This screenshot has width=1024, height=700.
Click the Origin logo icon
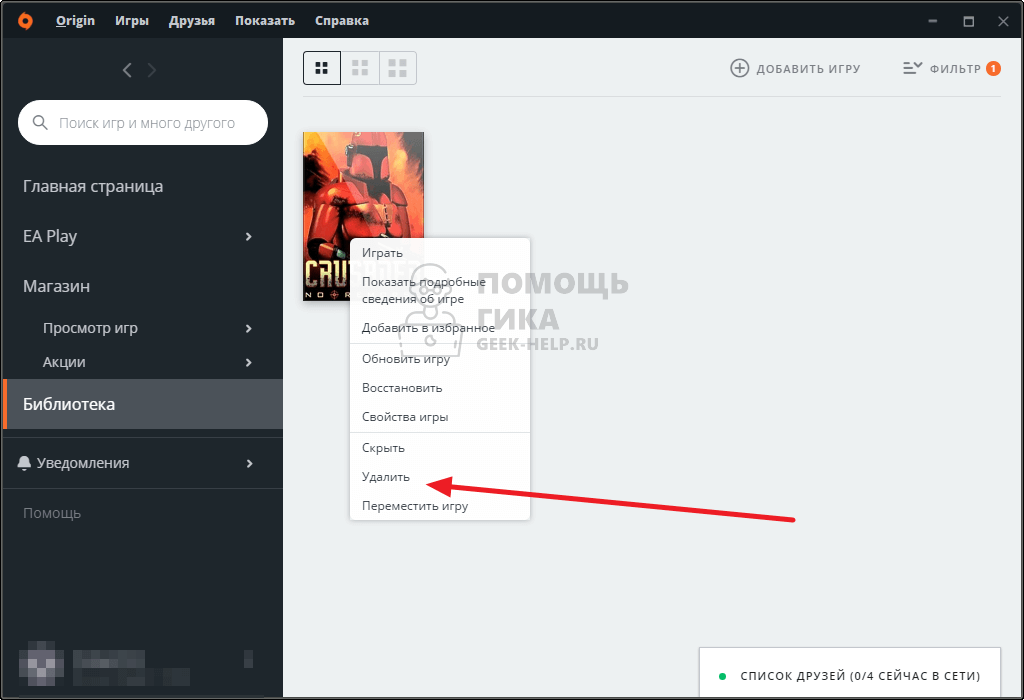coord(25,21)
